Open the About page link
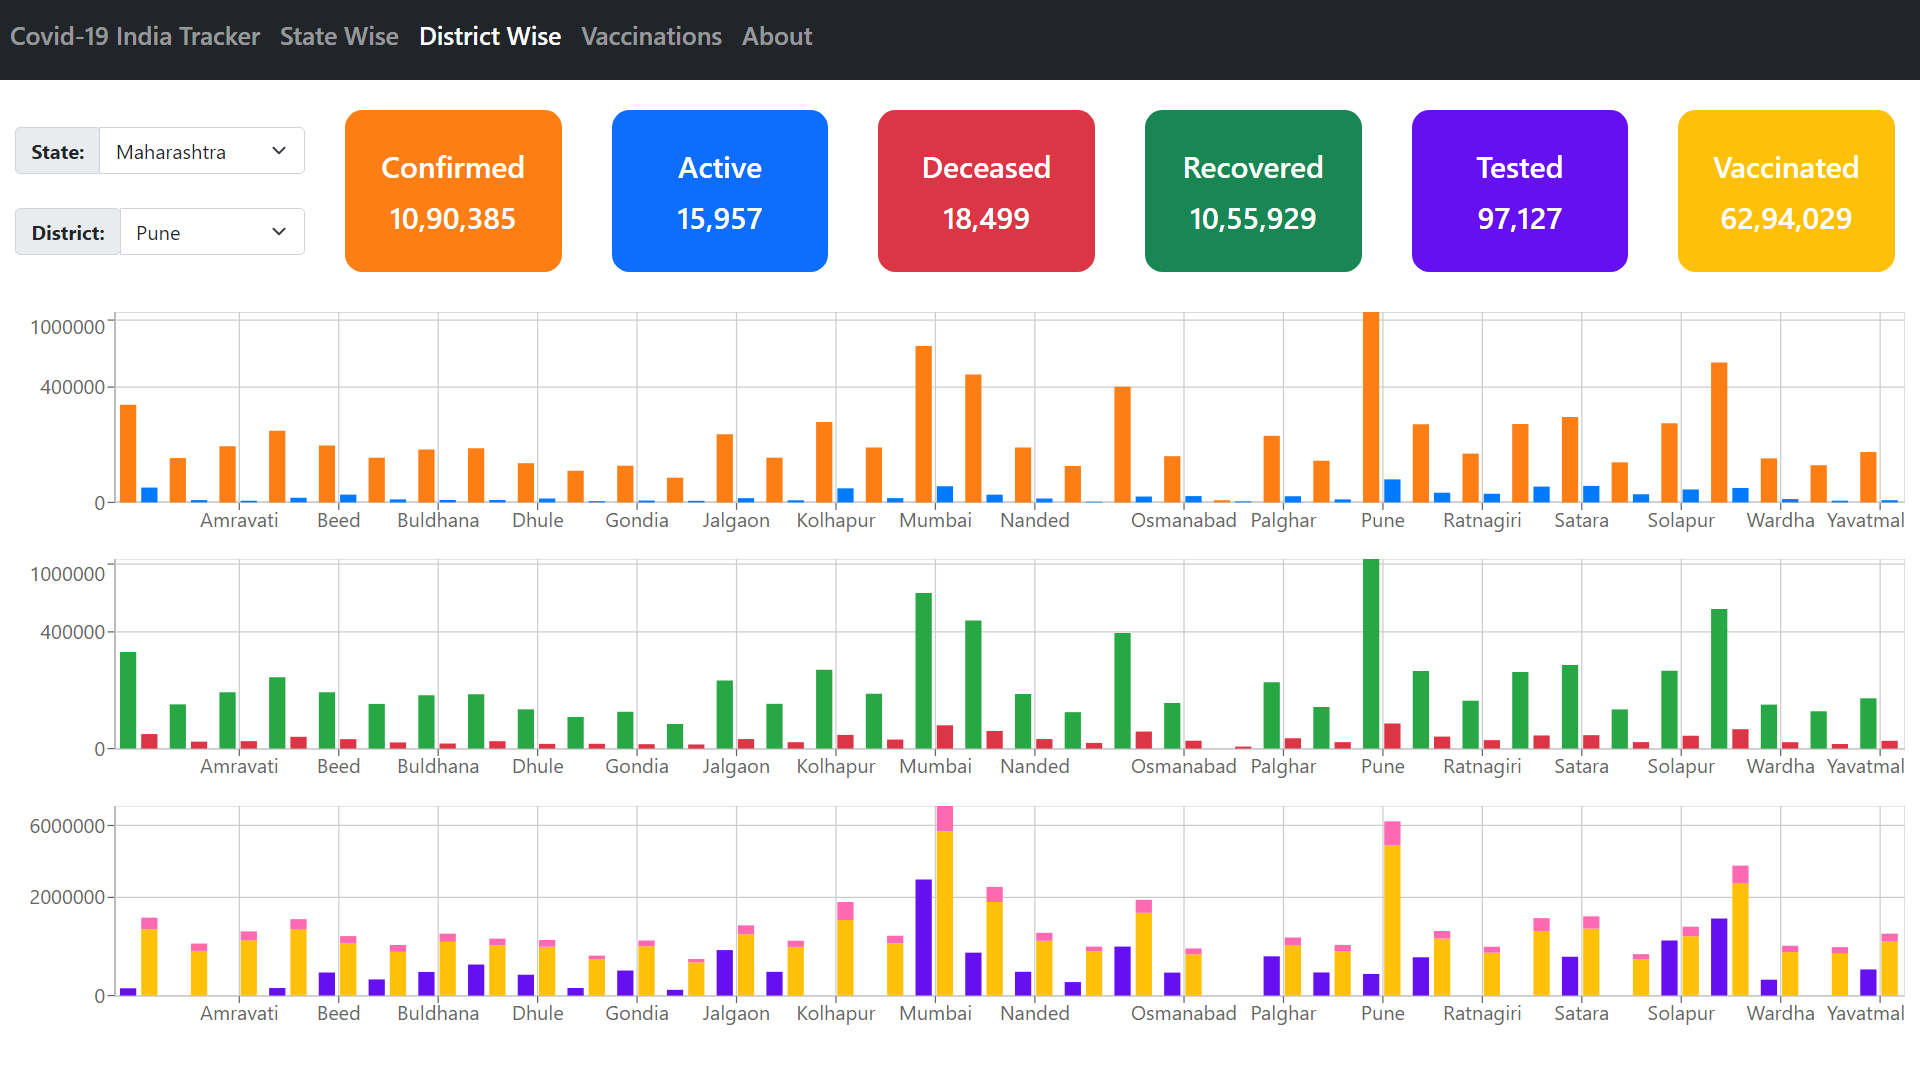The height and width of the screenshot is (1080, 1920). pyautogui.click(x=777, y=37)
